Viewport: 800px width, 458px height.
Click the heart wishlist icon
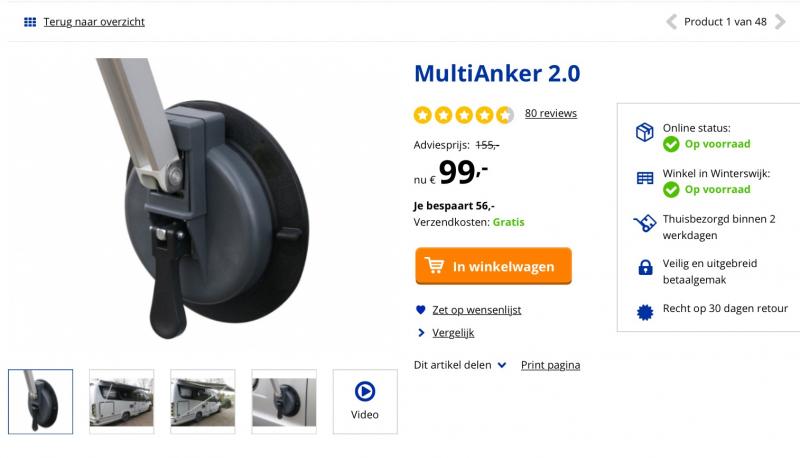click(420, 310)
